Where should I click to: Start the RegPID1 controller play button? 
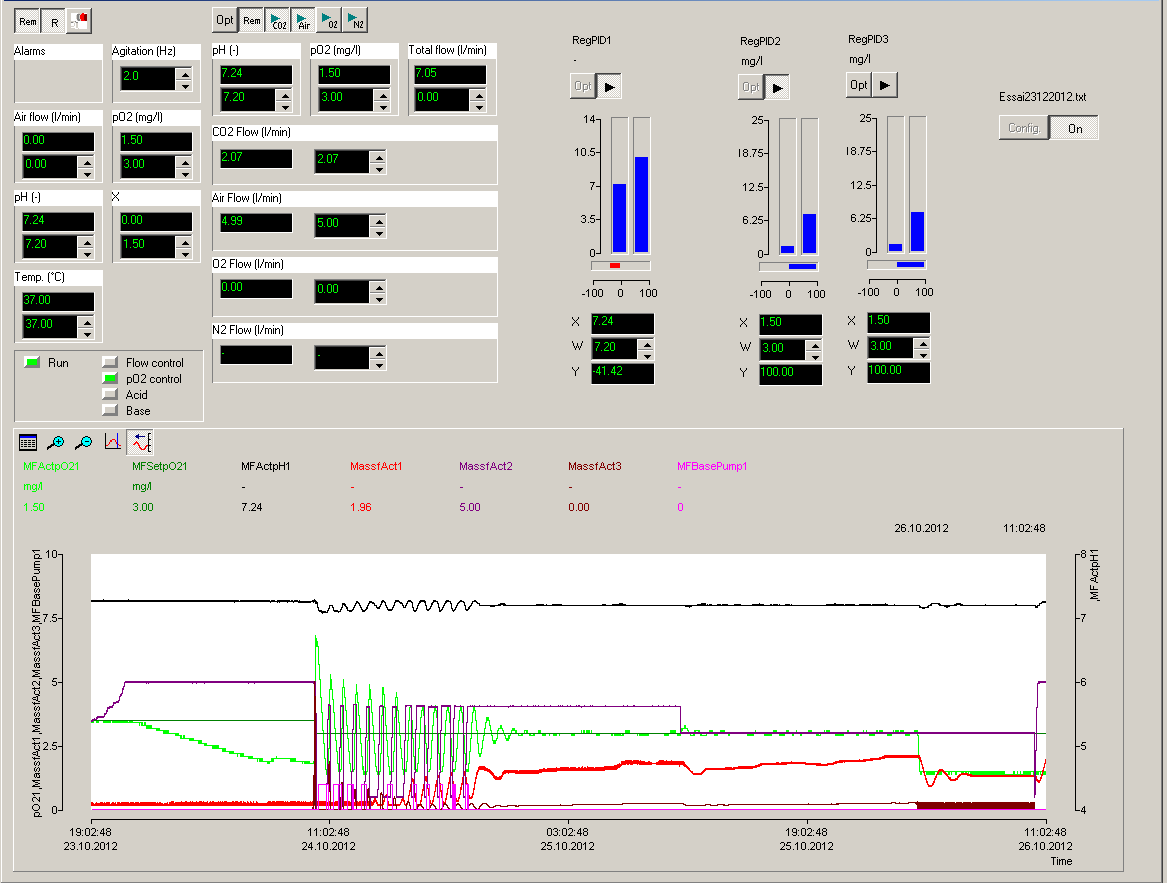click(610, 87)
